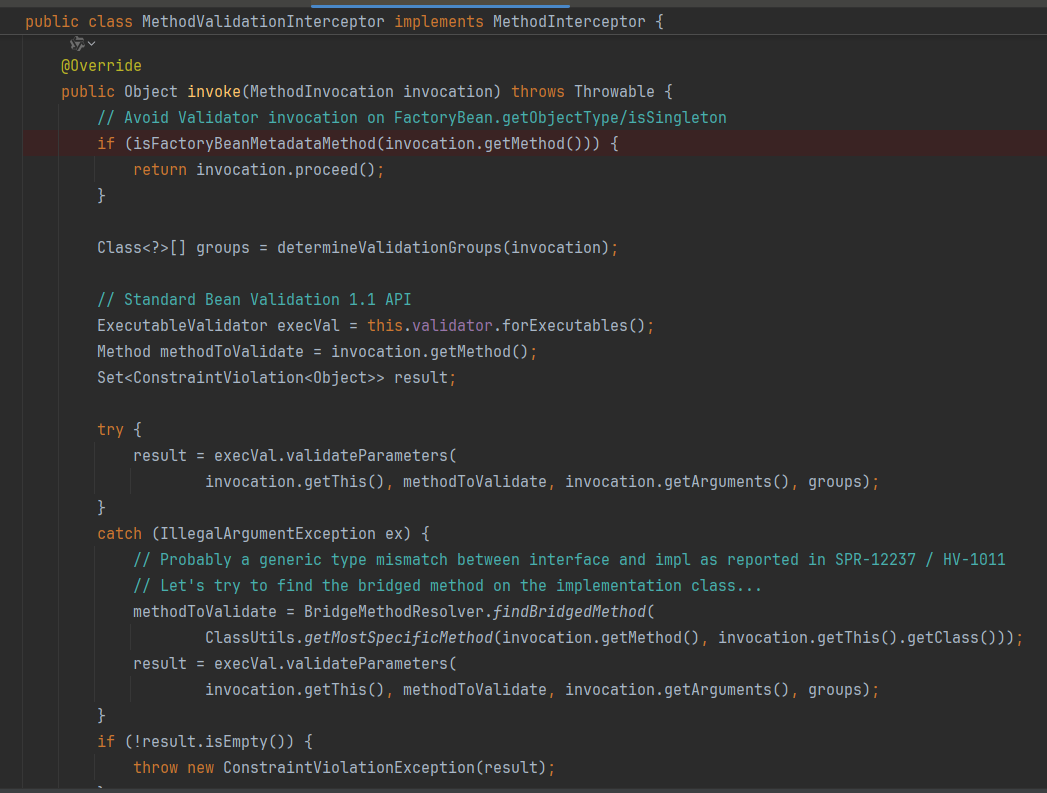The height and width of the screenshot is (793, 1047).
Task: Click the try keyword
Action: [x=110, y=430]
